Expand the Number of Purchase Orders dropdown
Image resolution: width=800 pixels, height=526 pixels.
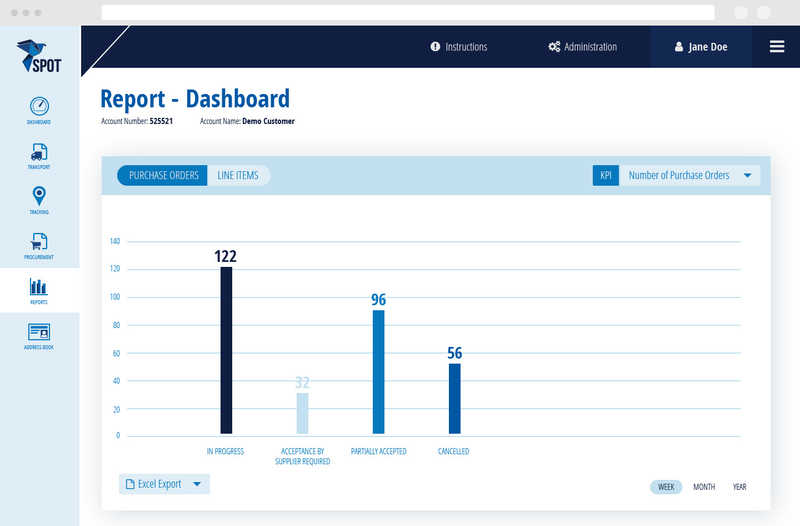pos(690,176)
